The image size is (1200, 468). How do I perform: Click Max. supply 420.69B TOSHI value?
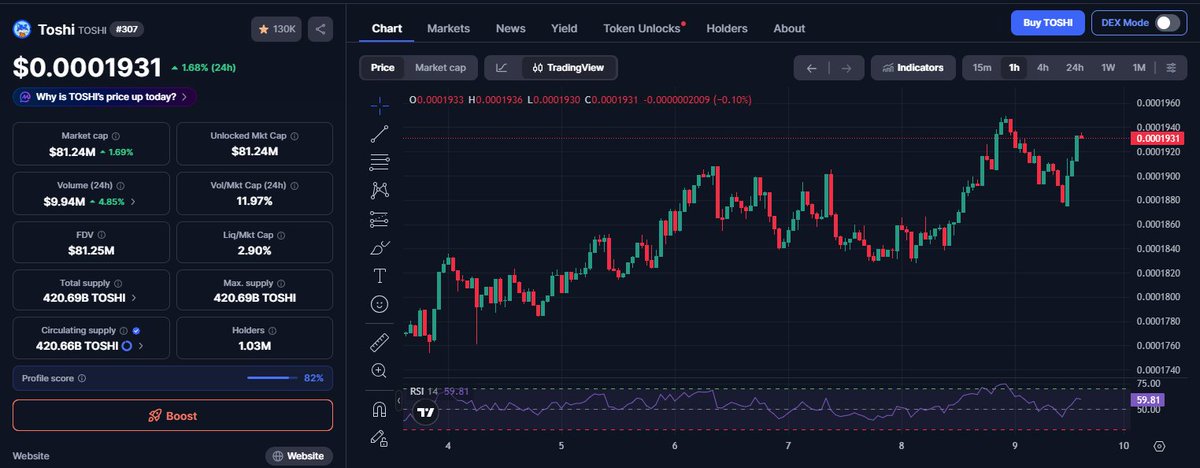coord(254,298)
